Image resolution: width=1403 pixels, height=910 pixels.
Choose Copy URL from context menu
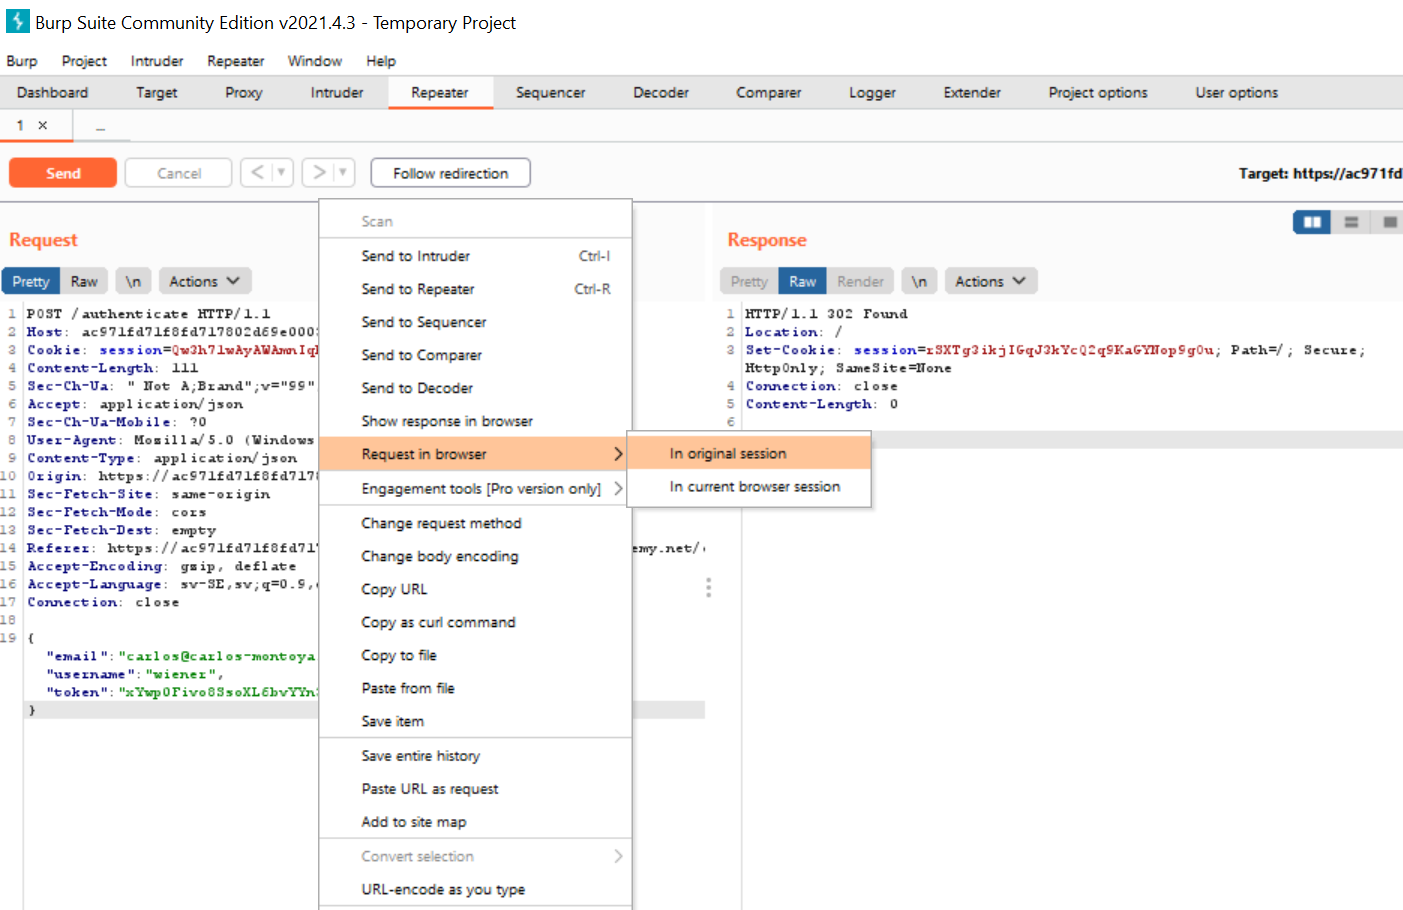pos(475,589)
